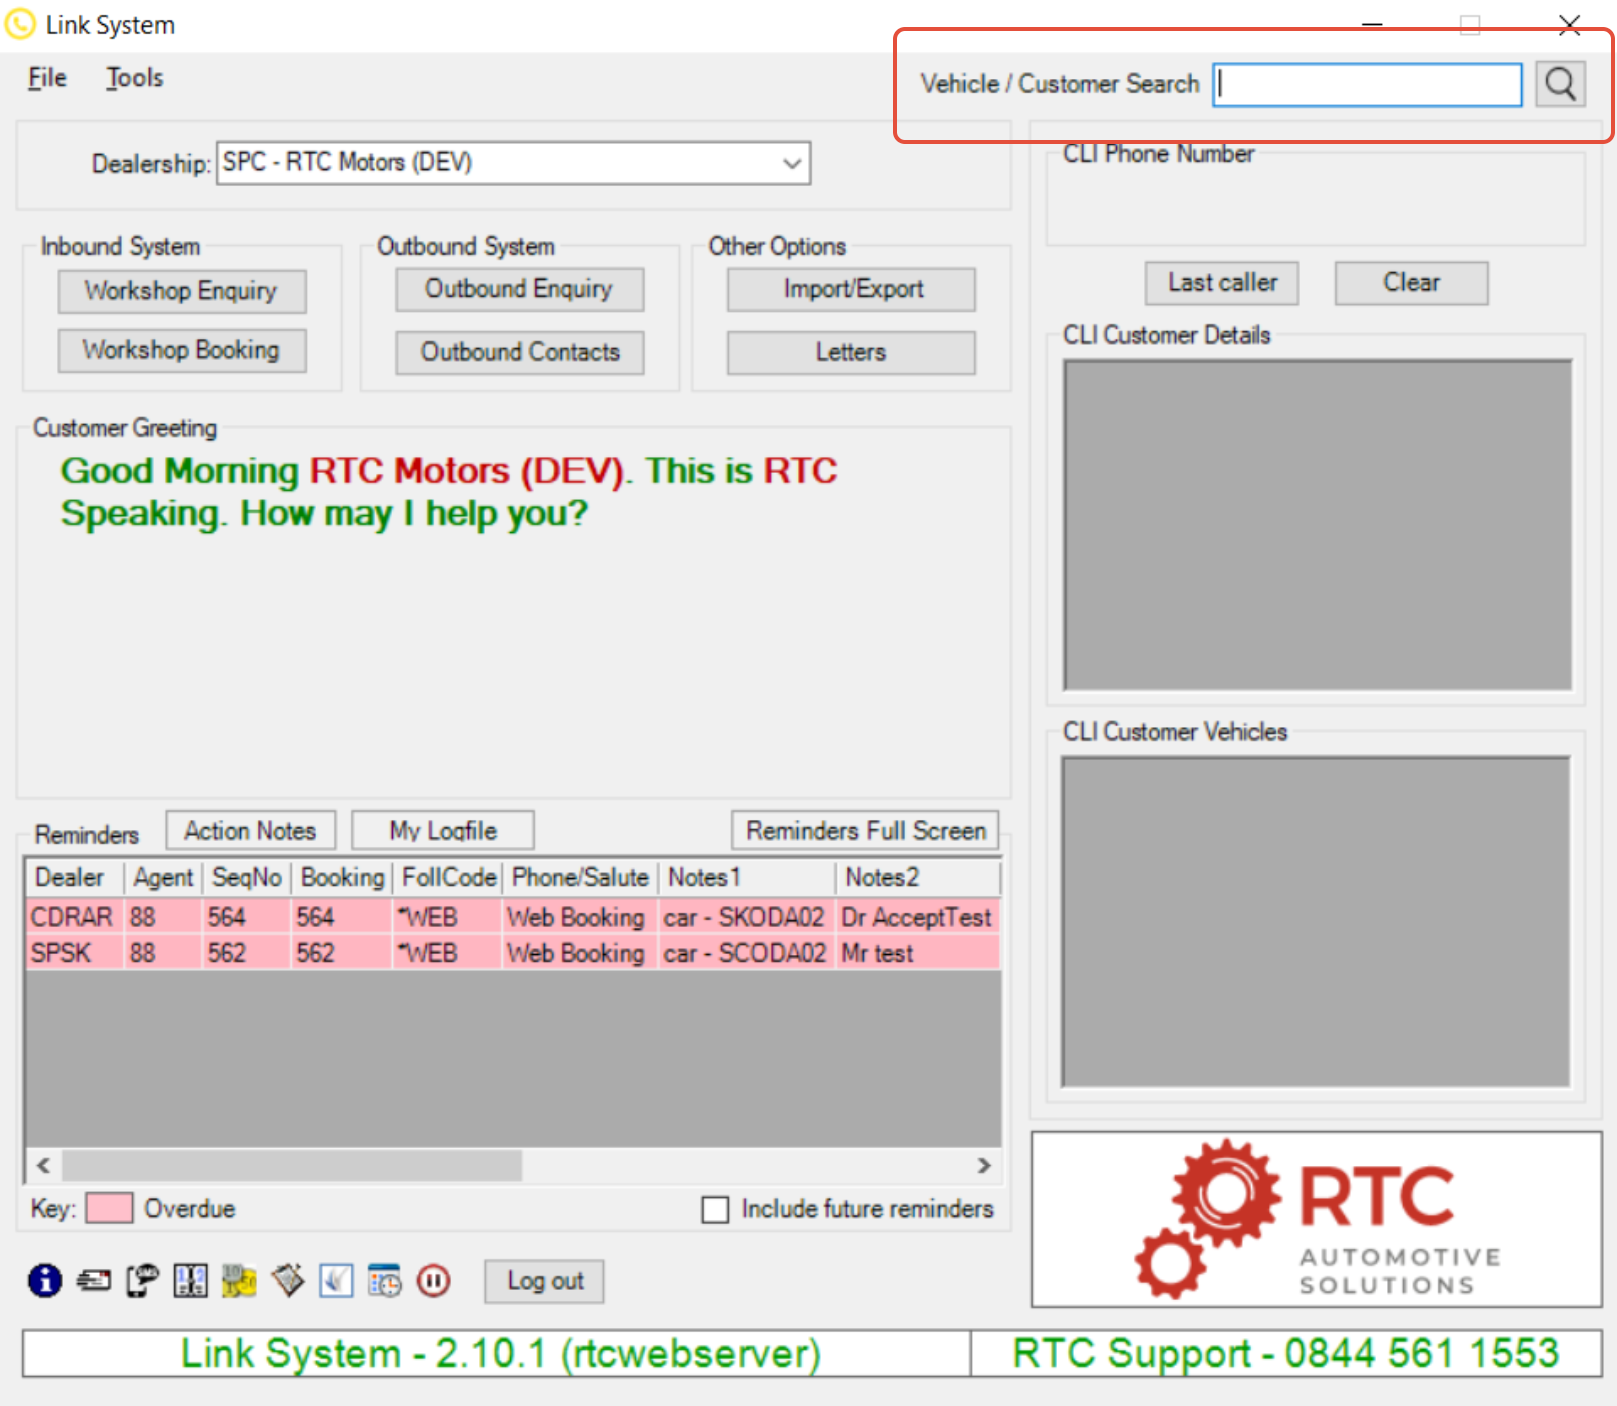This screenshot has width=1617, height=1406.
Task: Click the Link System phone logo icon
Action: pyautogui.click(x=20, y=24)
